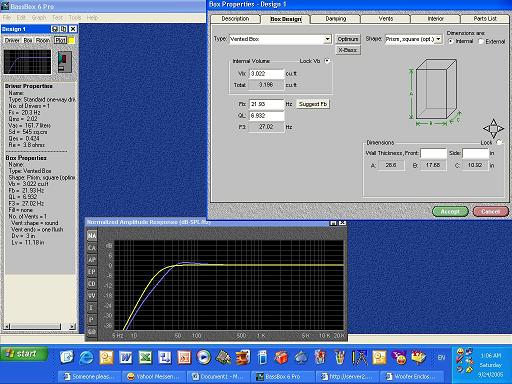This screenshot has height=384, width=512.
Task: Launch Microsoft Word from quick launch
Action: (126, 358)
